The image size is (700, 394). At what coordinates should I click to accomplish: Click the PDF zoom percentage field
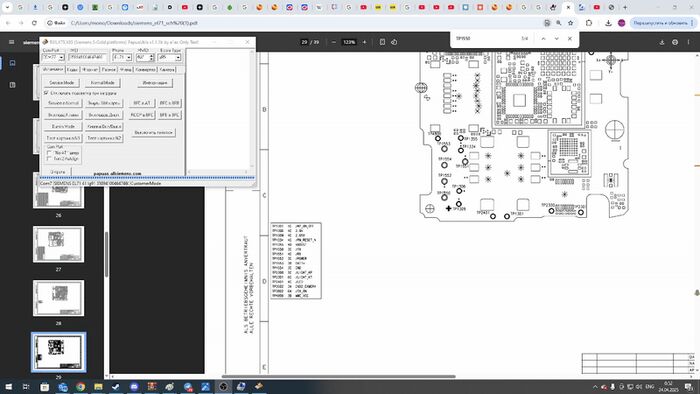tap(349, 42)
